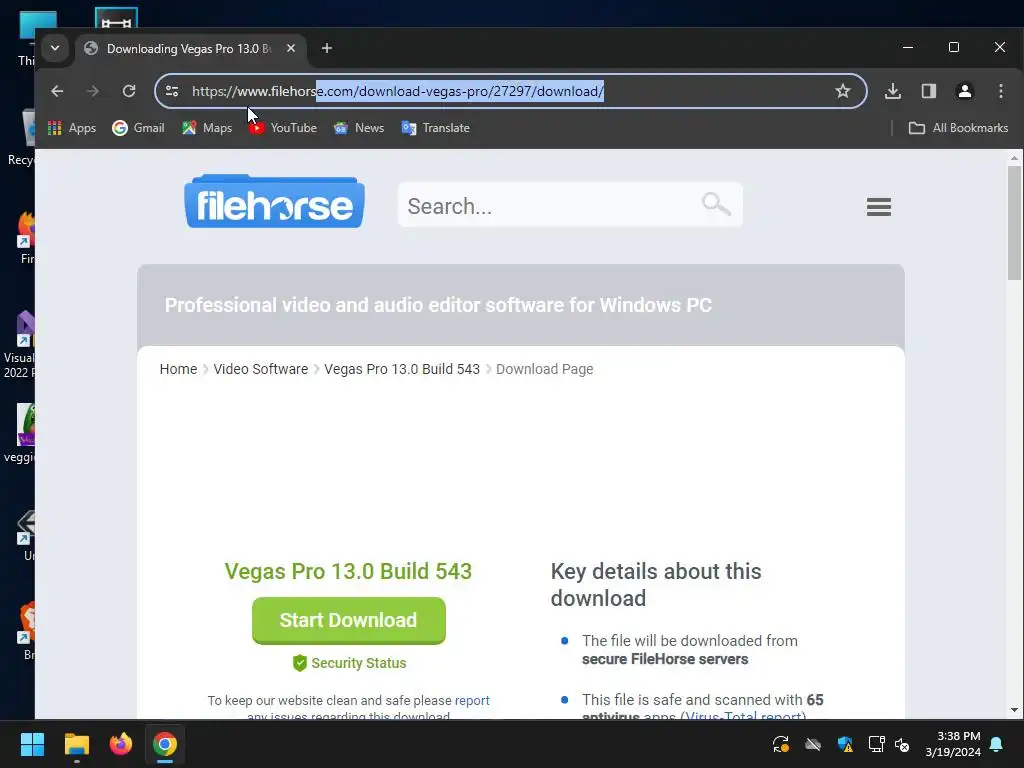1024x768 pixels.
Task: Click the scrollbar down arrow
Action: 1014,710
